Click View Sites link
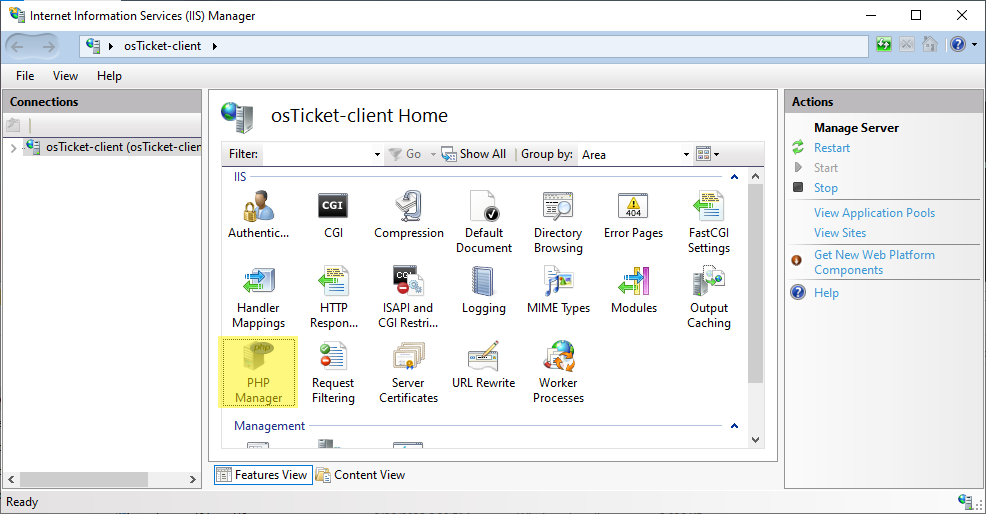Viewport: 986px width, 514px height. click(839, 233)
